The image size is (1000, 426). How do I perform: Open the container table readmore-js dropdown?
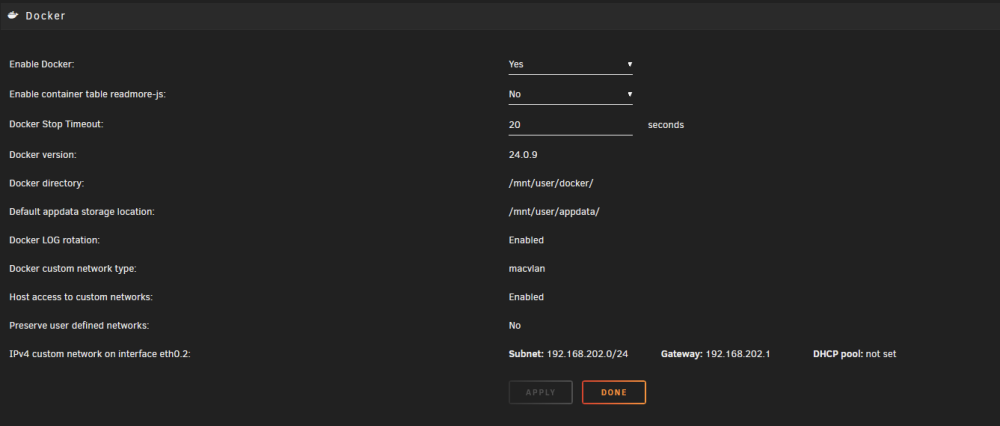click(x=570, y=94)
